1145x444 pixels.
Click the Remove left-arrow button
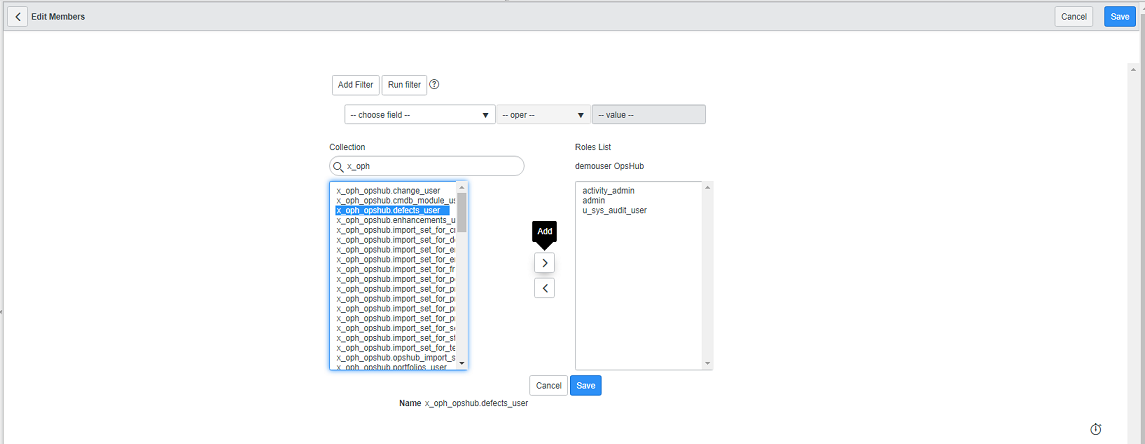pos(544,288)
